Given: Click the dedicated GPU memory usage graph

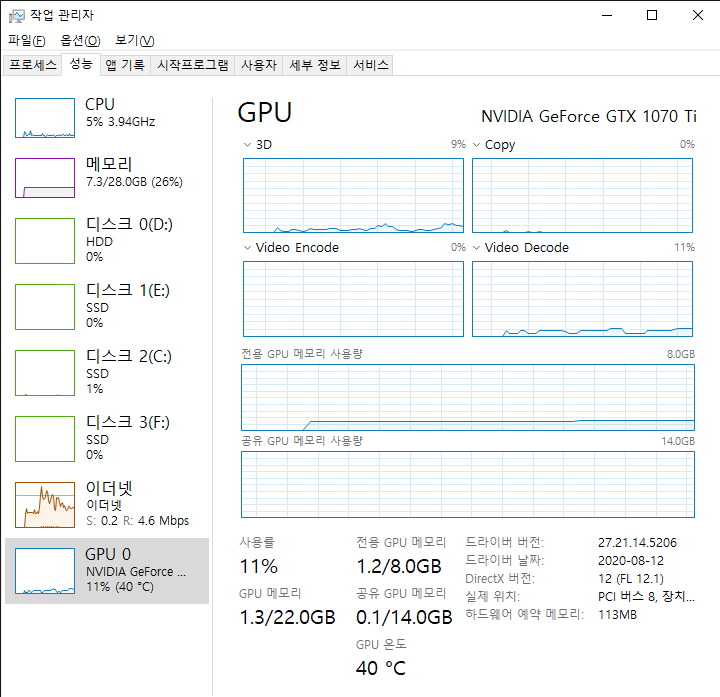Looking at the screenshot, I should (467, 398).
